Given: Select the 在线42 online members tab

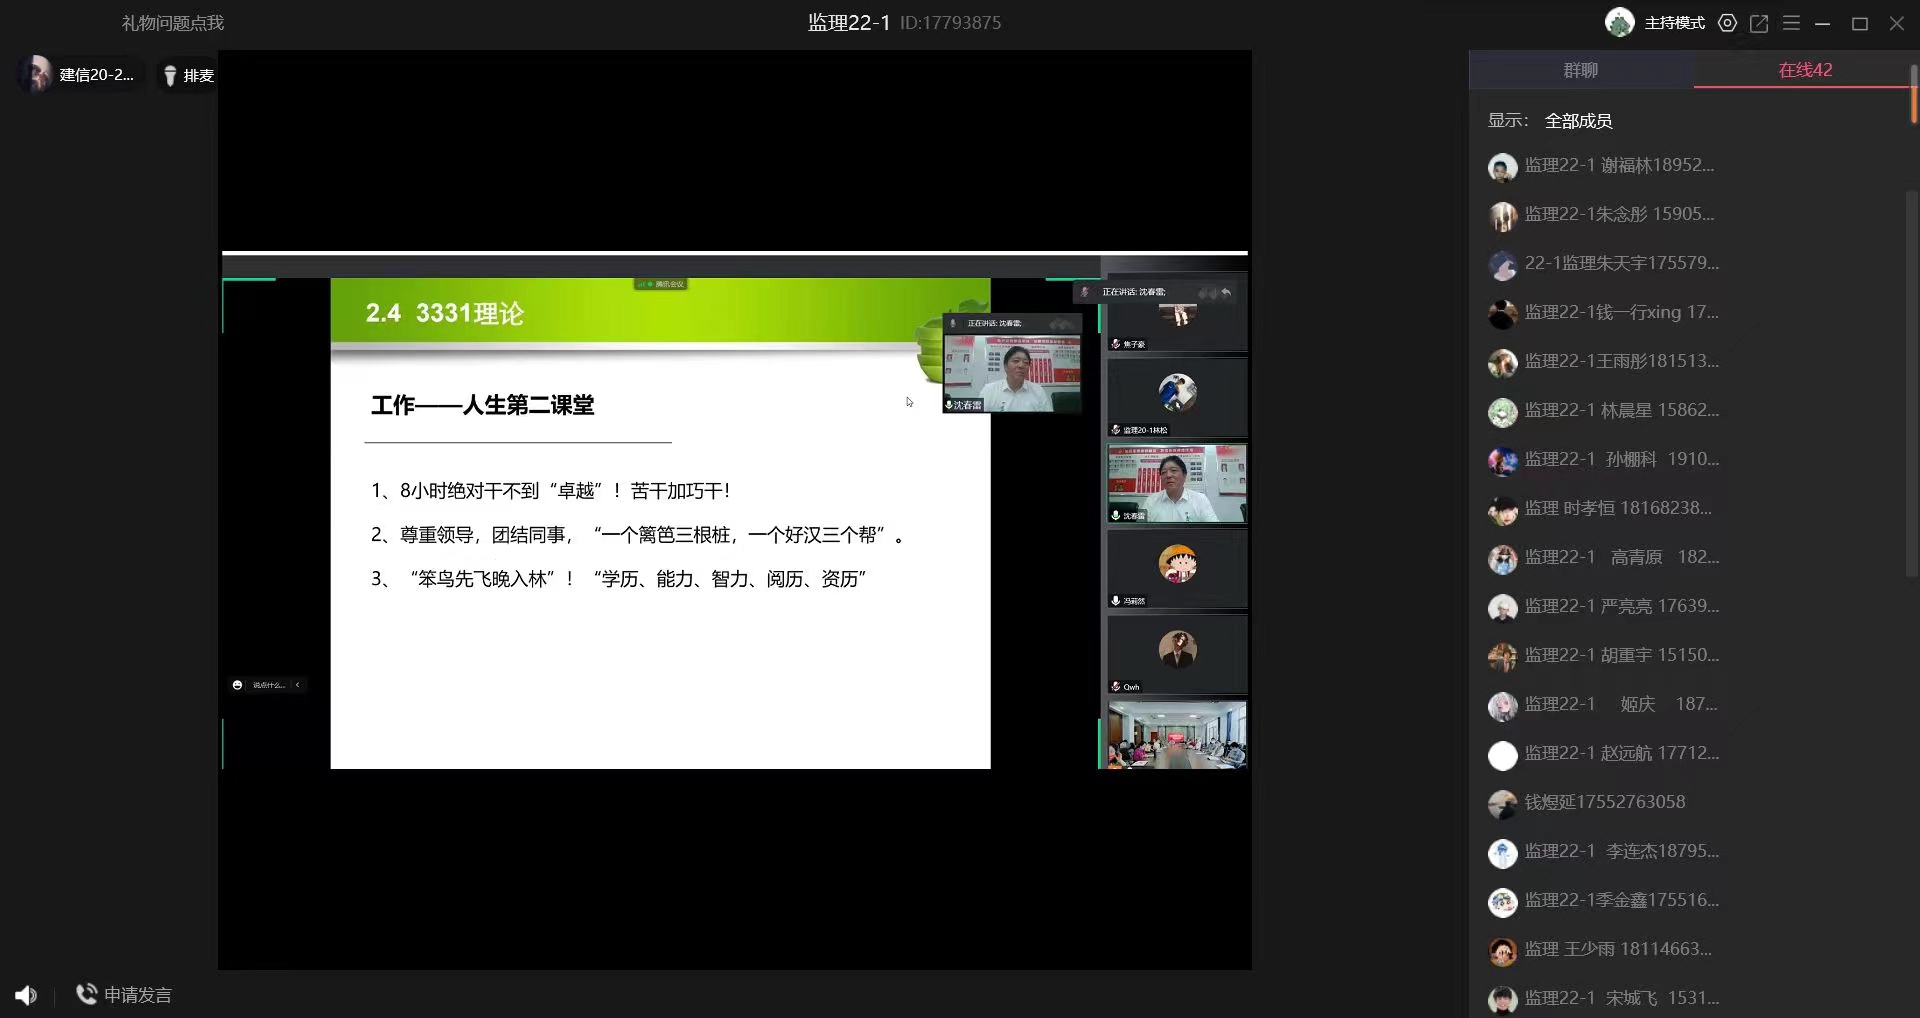Looking at the screenshot, I should tap(1804, 70).
